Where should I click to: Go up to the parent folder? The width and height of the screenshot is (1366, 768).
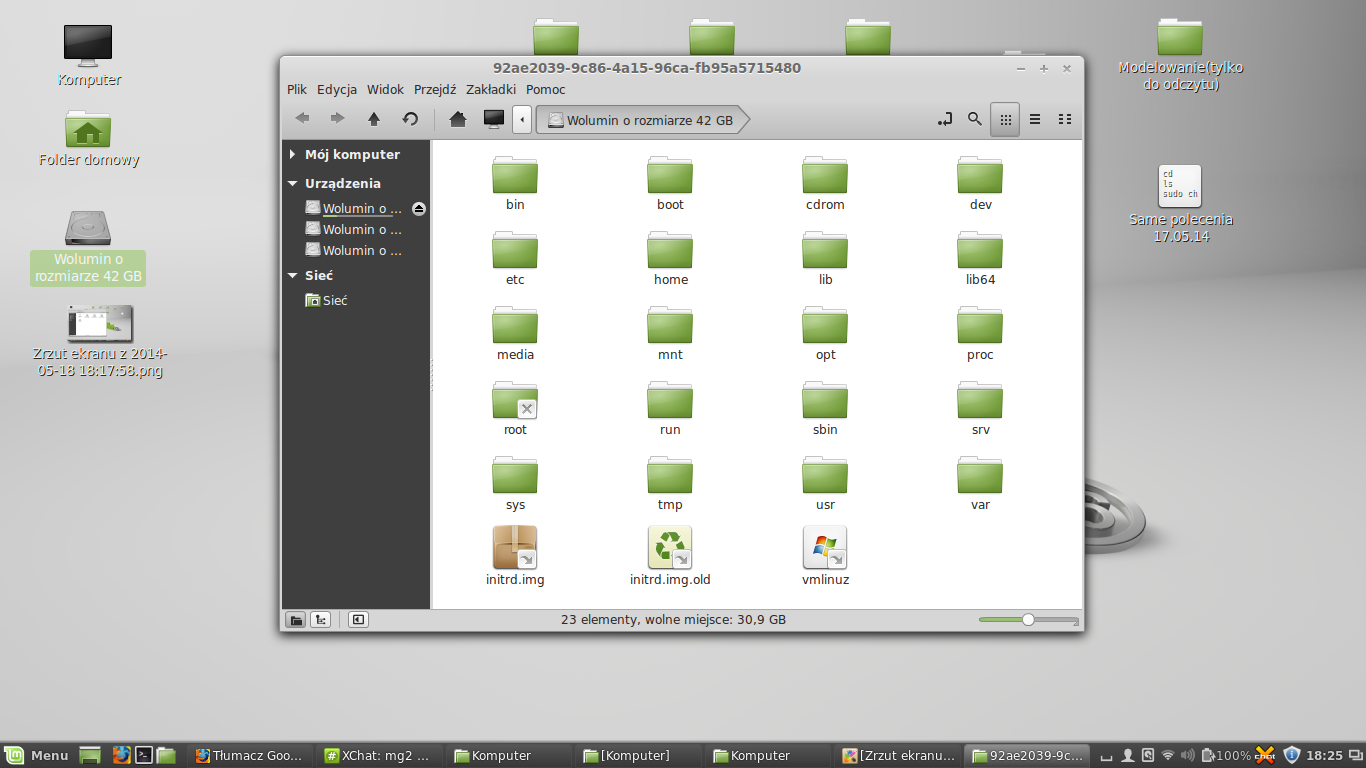pos(374,119)
